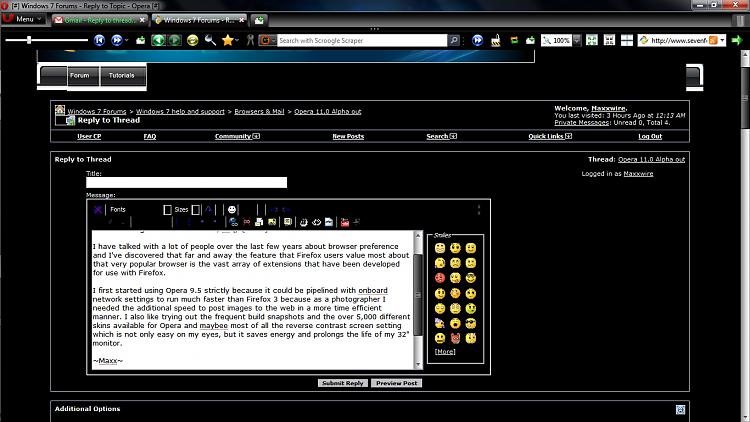The image size is (750, 422).
Task: Click the green fit-to-width icon
Action: (592, 40)
